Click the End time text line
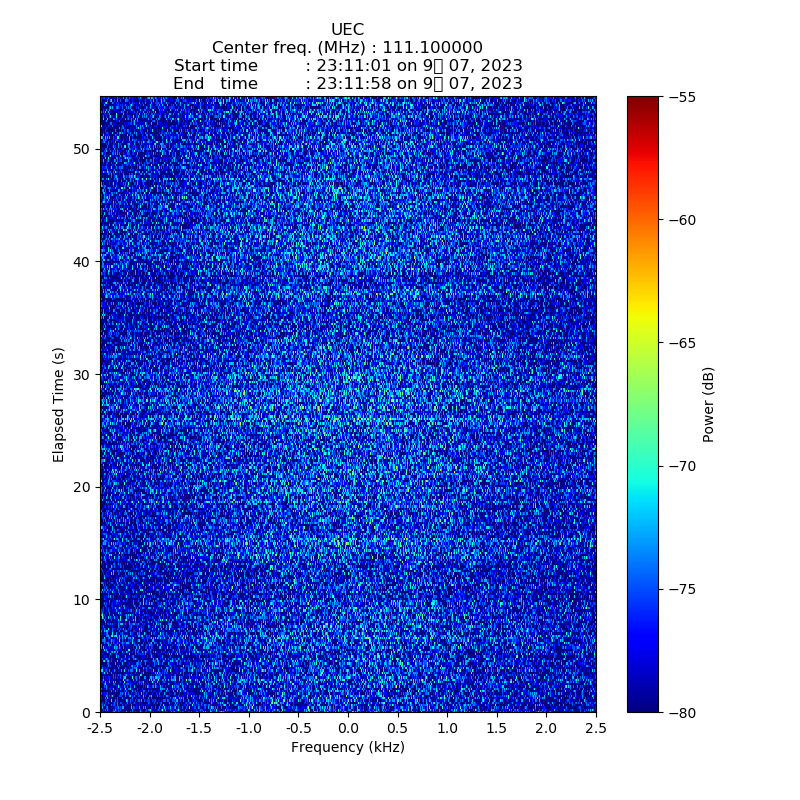 [347, 84]
